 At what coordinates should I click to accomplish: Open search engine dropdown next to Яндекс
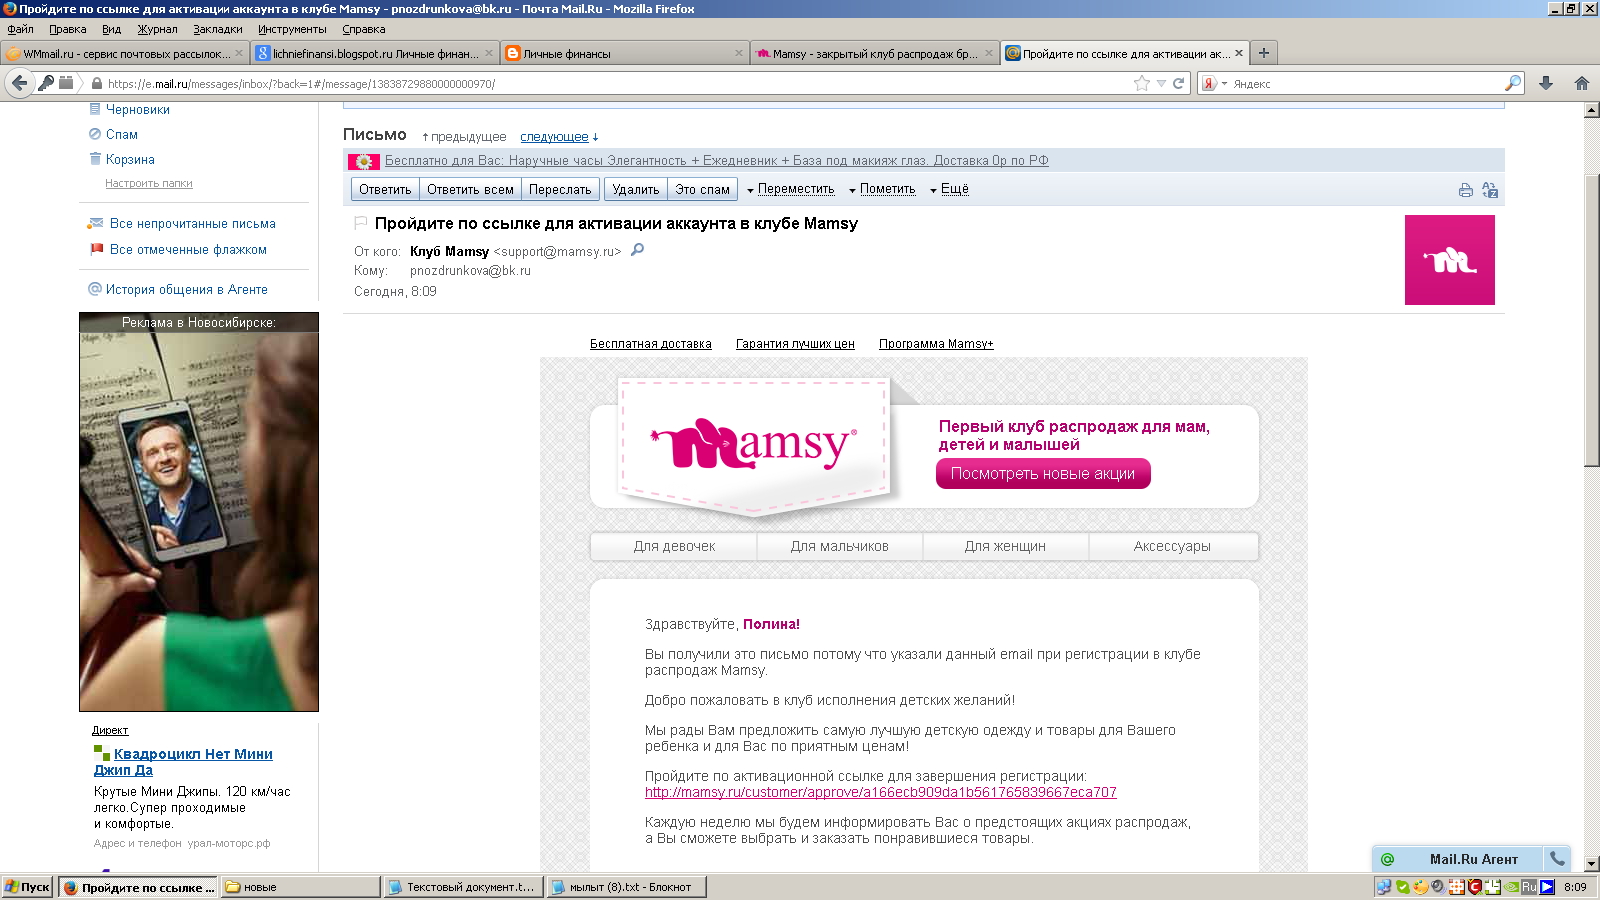(1224, 84)
